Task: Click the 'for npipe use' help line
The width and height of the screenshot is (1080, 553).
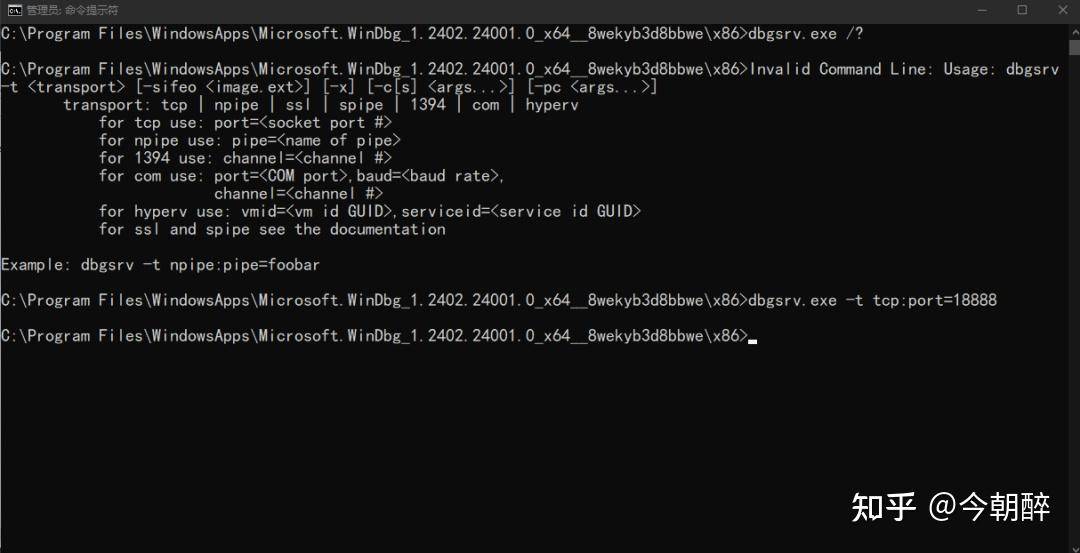Action: click(x=250, y=140)
